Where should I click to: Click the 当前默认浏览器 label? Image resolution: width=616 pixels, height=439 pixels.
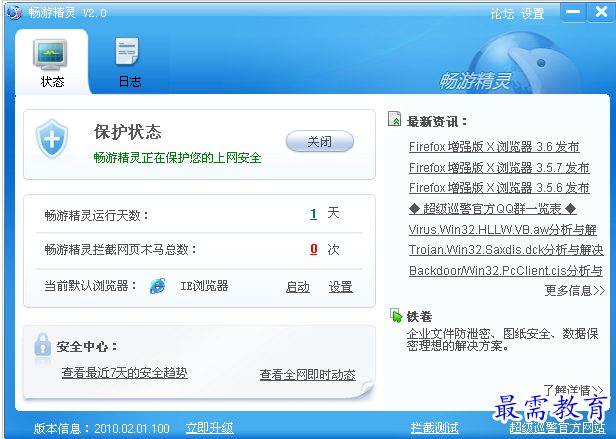click(x=90, y=286)
